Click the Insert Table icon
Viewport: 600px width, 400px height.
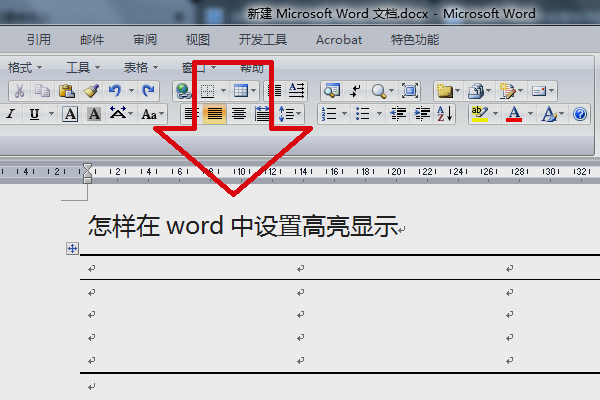click(x=241, y=91)
